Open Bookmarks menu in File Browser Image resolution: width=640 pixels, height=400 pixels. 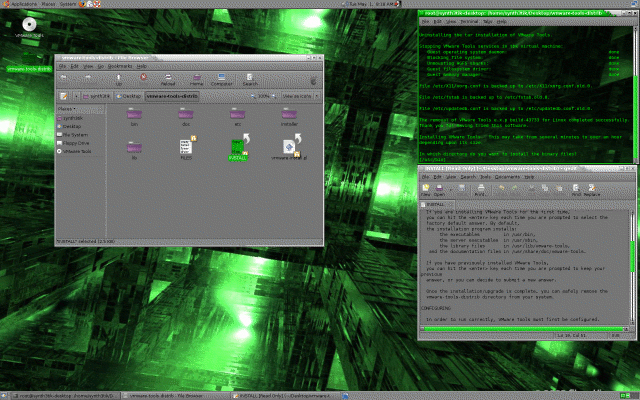120,66
